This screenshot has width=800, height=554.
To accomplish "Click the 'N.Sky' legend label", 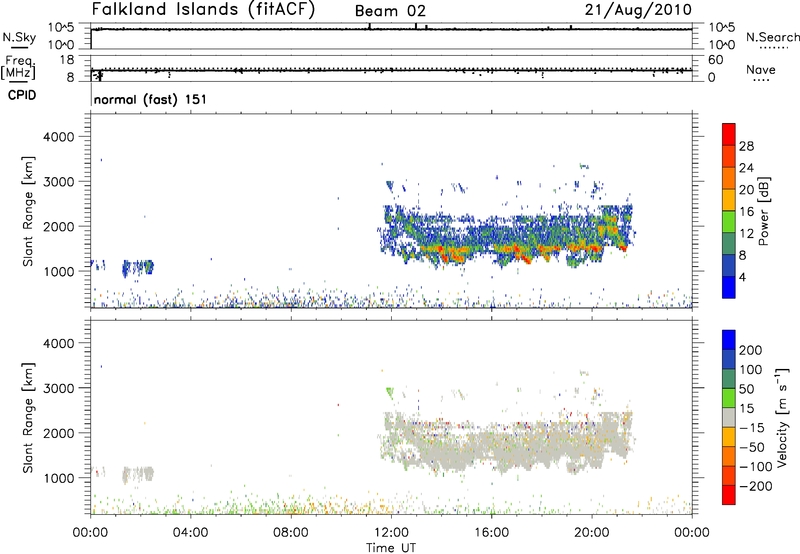I will (x=19, y=37).
